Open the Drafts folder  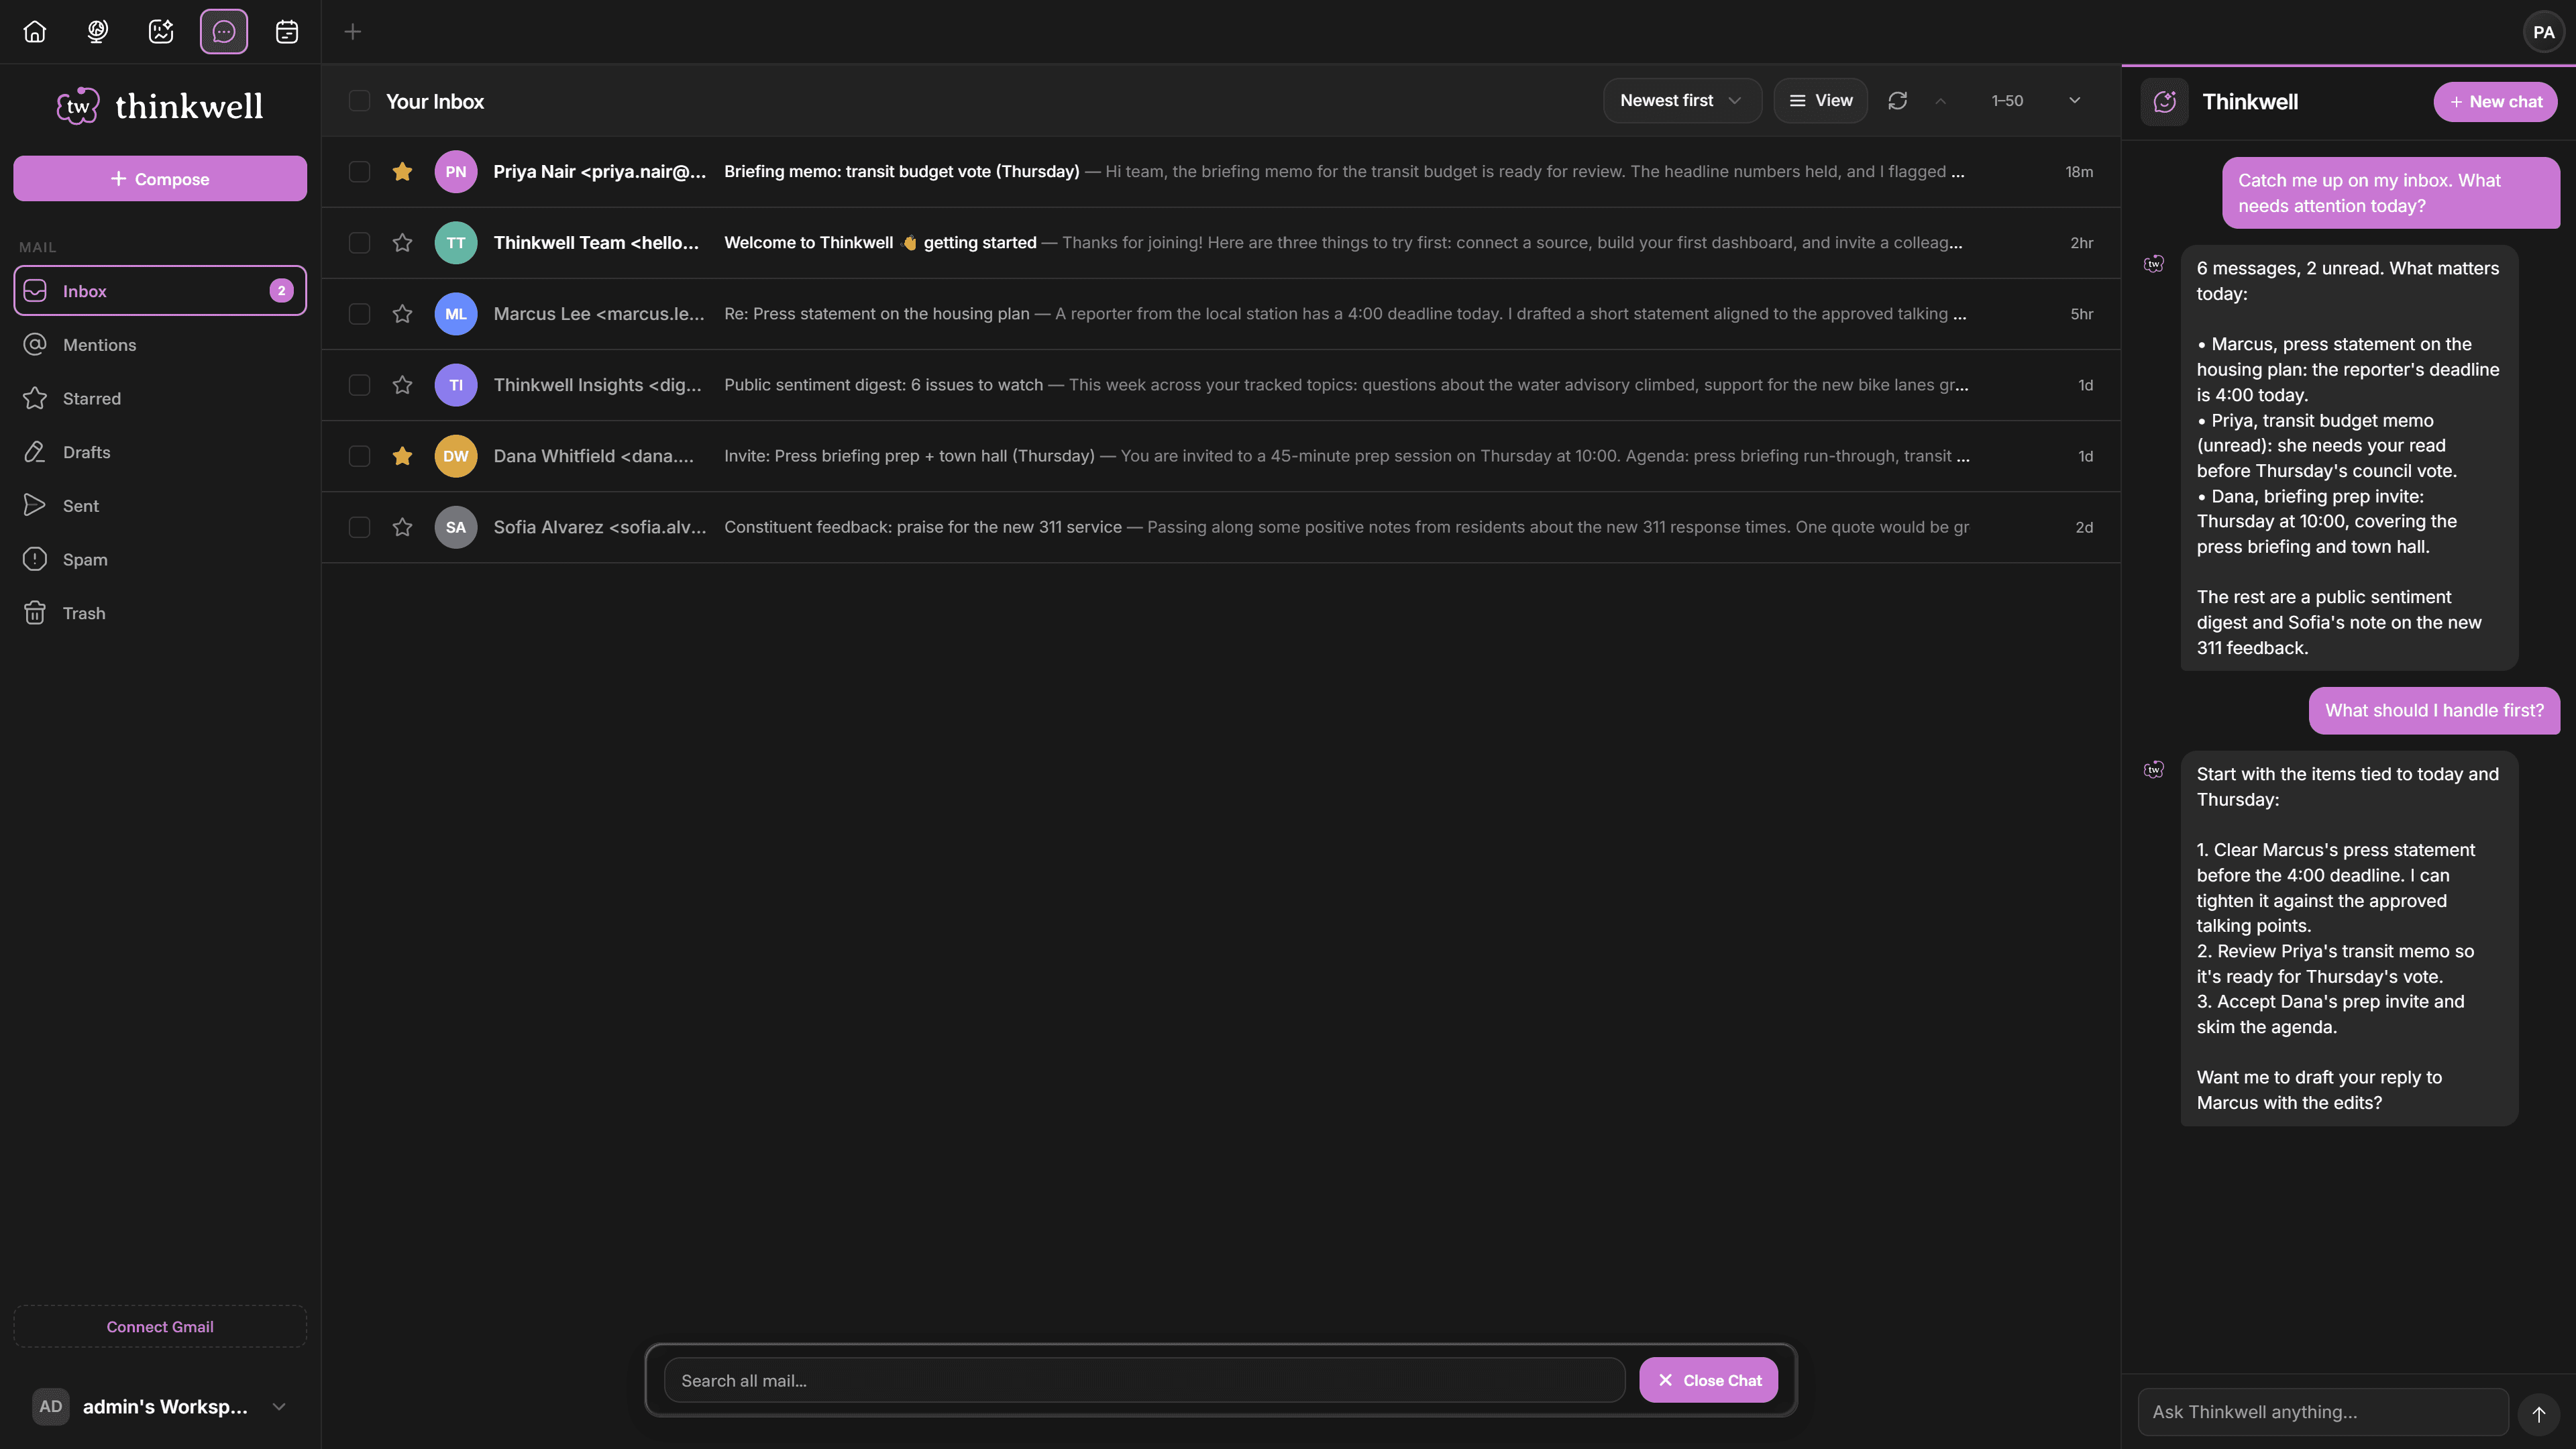click(x=160, y=453)
